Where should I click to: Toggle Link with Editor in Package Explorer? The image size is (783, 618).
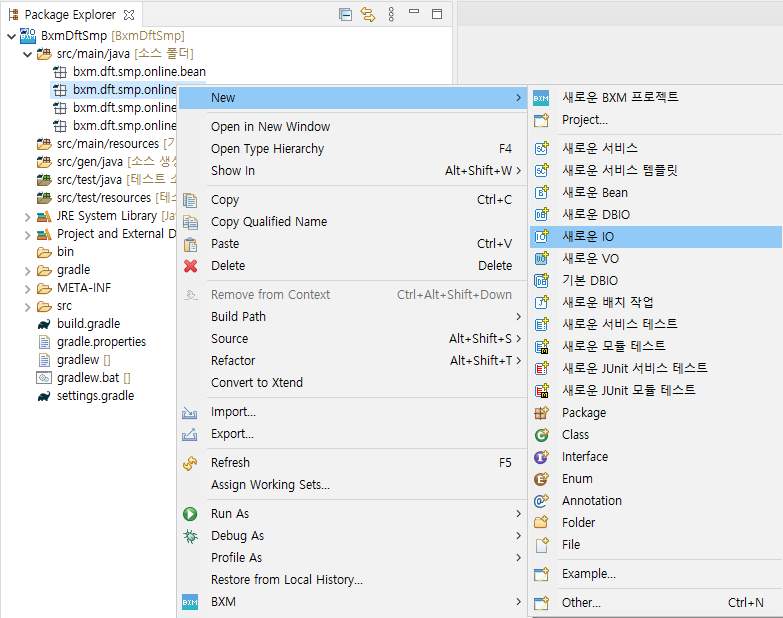pyautogui.click(x=367, y=14)
